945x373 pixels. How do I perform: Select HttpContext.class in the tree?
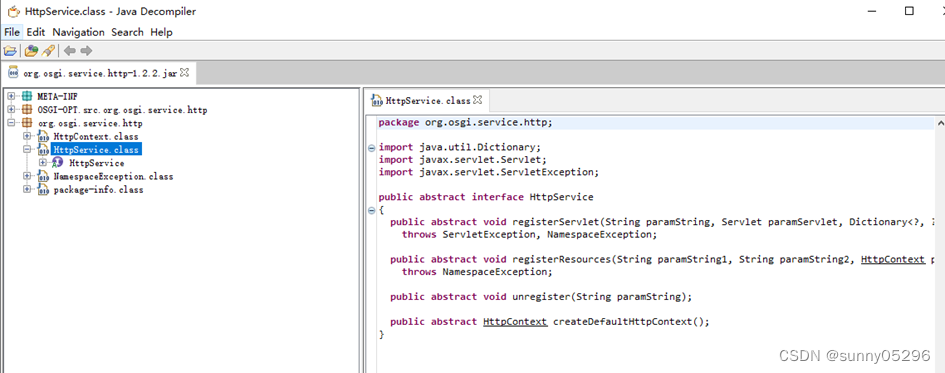[x=95, y=137]
